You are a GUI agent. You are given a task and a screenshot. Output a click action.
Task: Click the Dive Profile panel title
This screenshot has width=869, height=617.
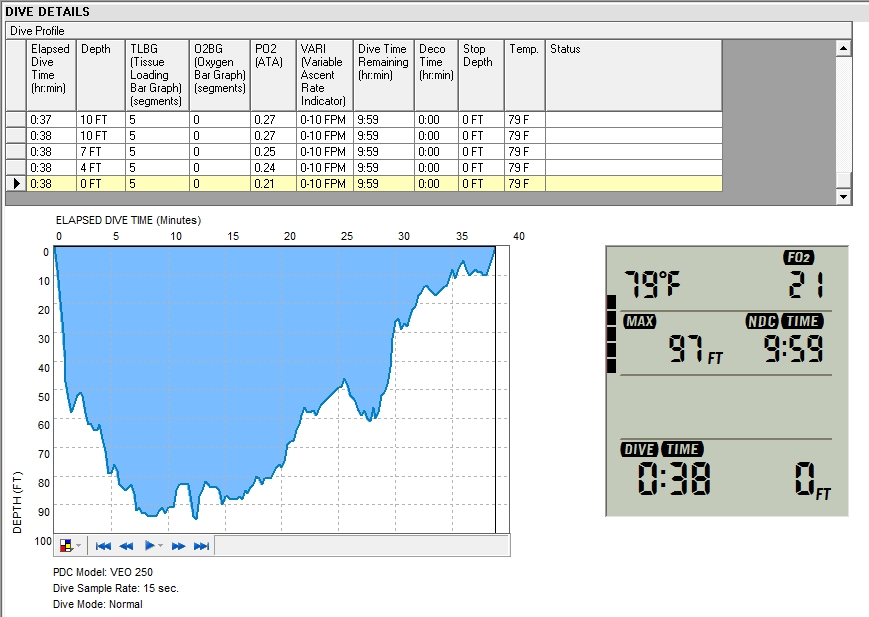pos(37,31)
